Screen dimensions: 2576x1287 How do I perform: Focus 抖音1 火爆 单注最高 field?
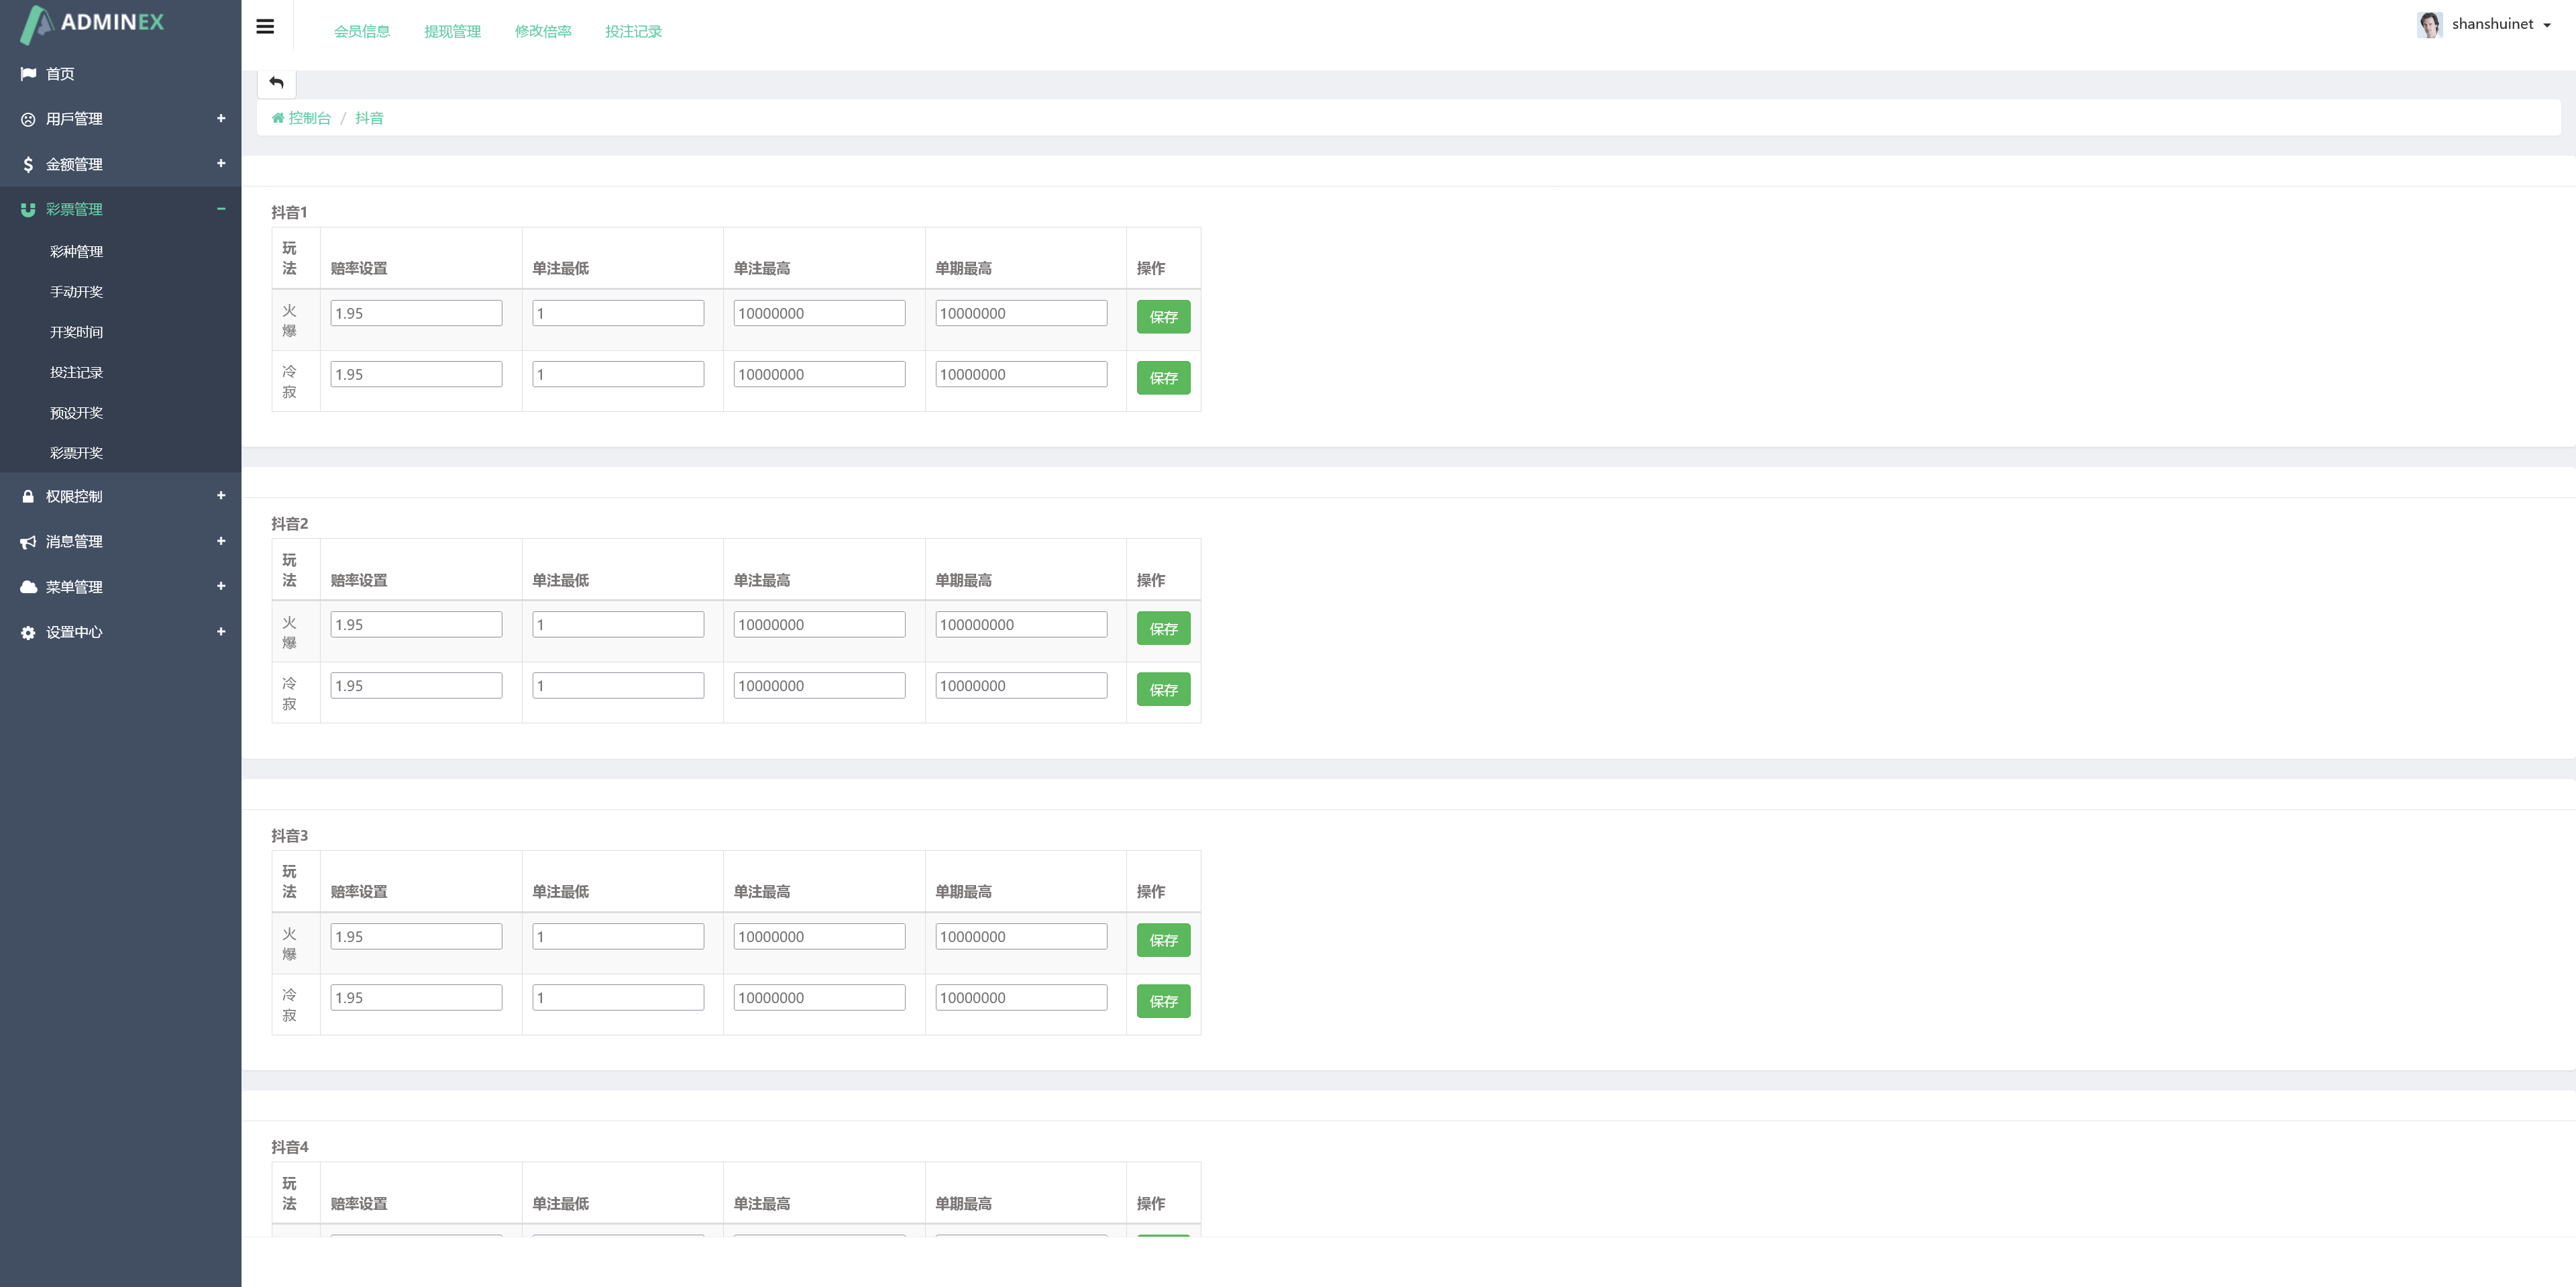tap(819, 313)
